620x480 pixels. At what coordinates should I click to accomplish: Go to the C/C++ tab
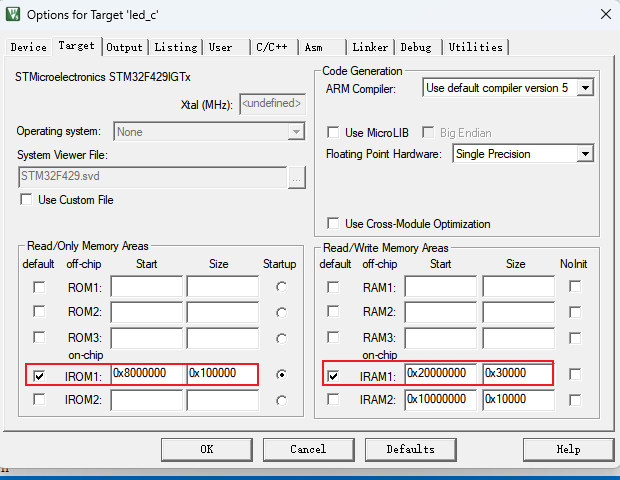tap(274, 47)
